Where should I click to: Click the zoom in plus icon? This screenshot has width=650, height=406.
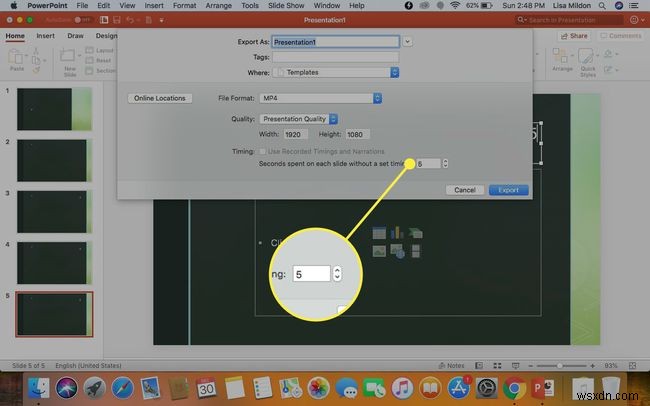592,366
